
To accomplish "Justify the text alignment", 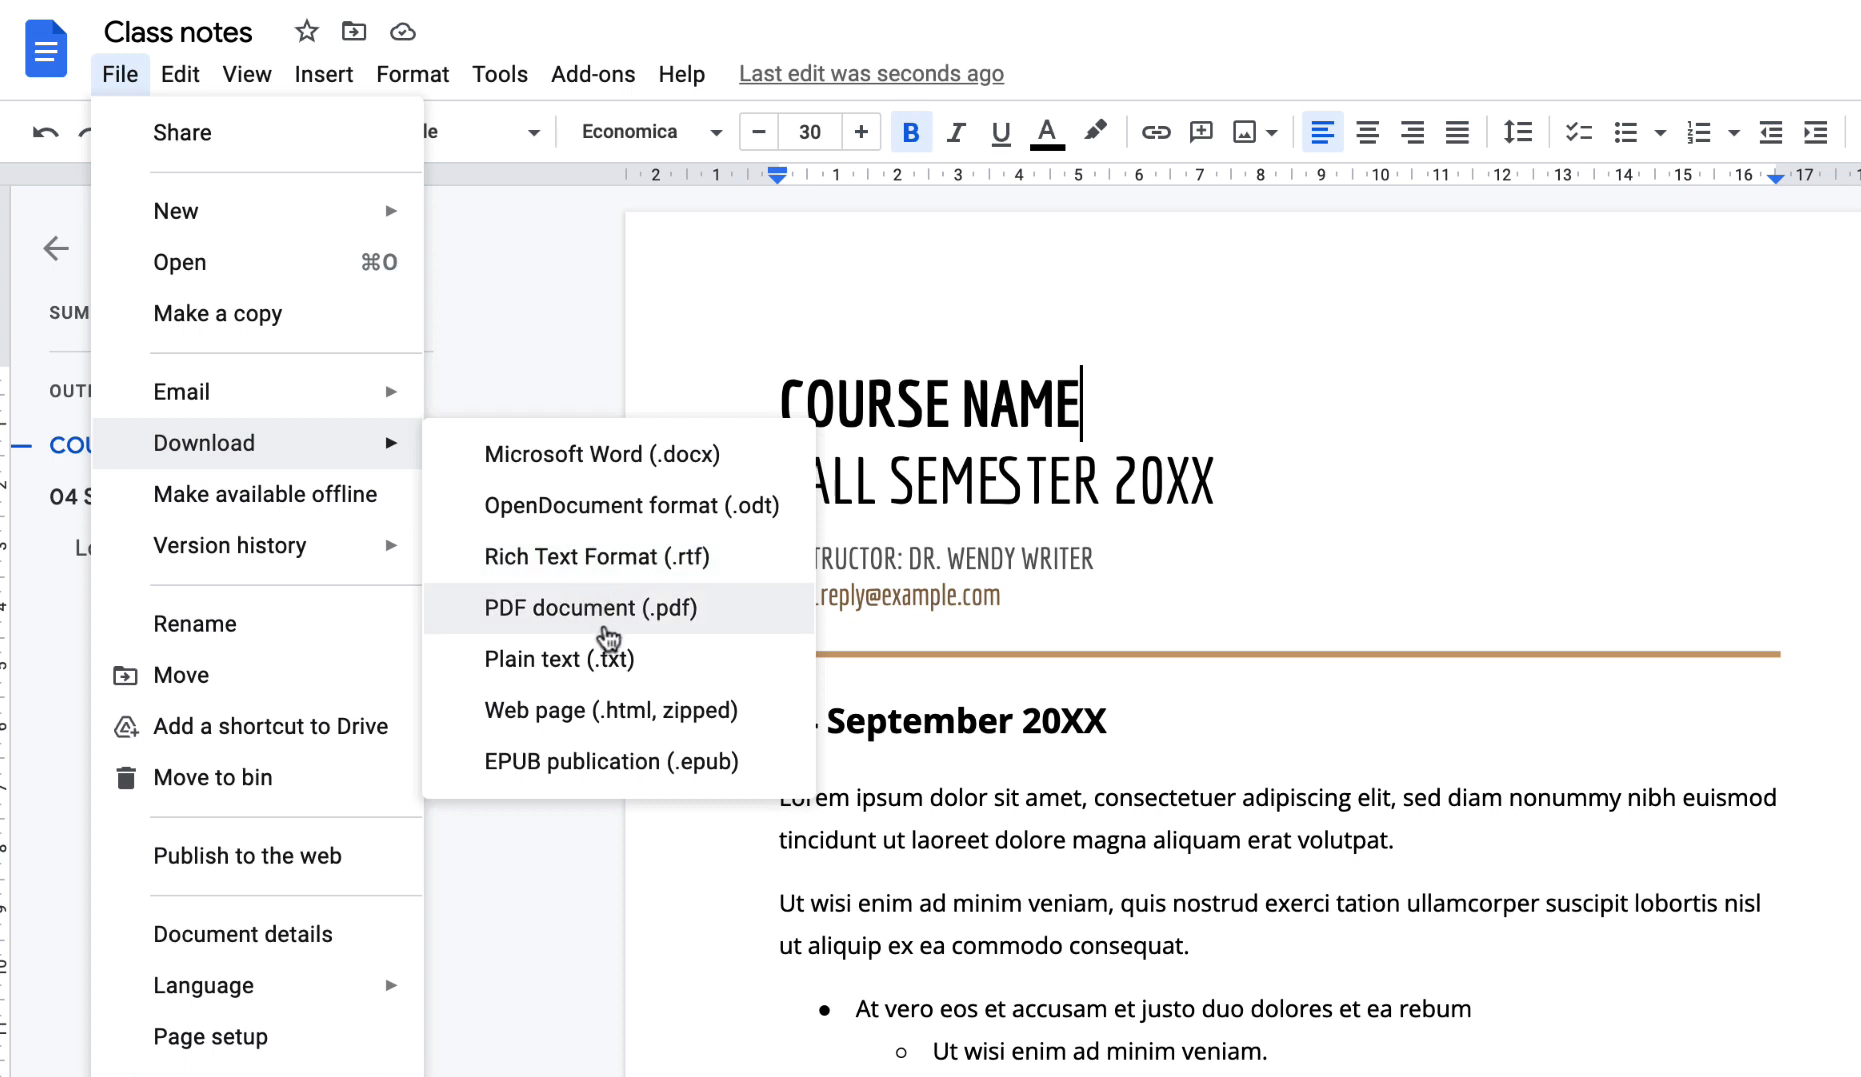I will pos(1457,132).
